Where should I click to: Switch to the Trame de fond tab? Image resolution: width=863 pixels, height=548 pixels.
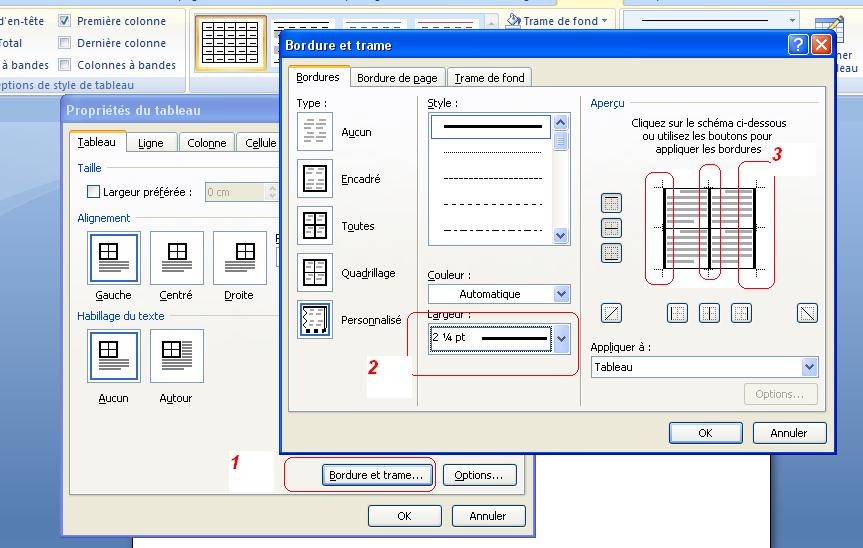click(489, 78)
